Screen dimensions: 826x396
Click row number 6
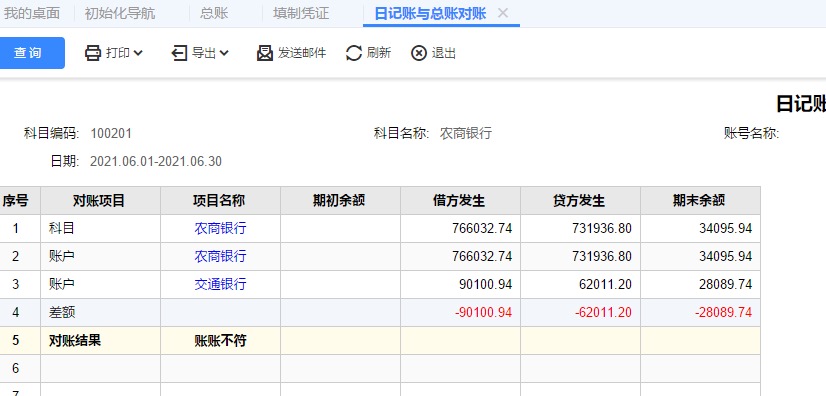coord(15,368)
